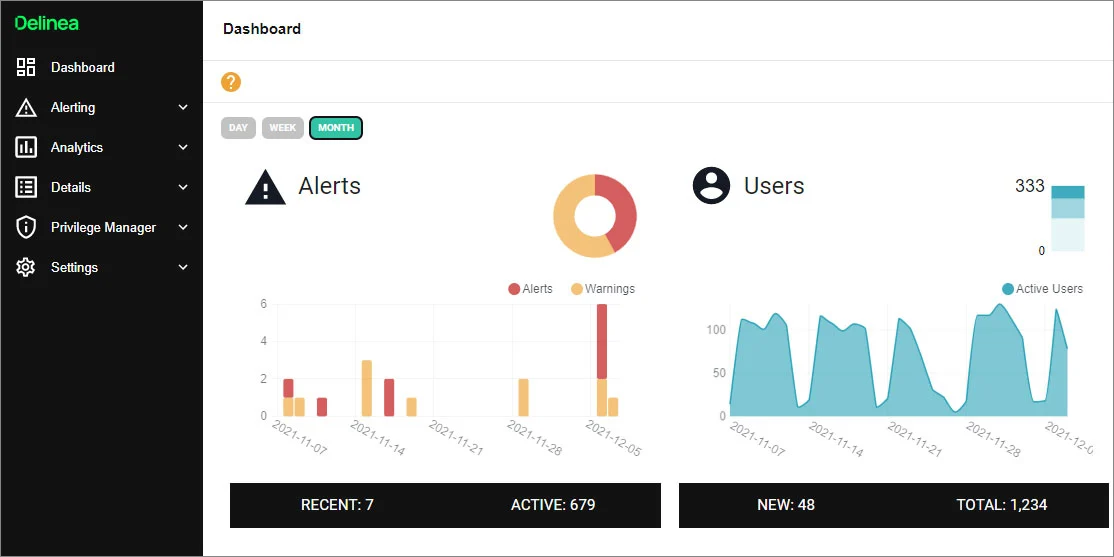Click the Settings gear icon
Viewport: 1114px width, 557px height.
point(26,267)
